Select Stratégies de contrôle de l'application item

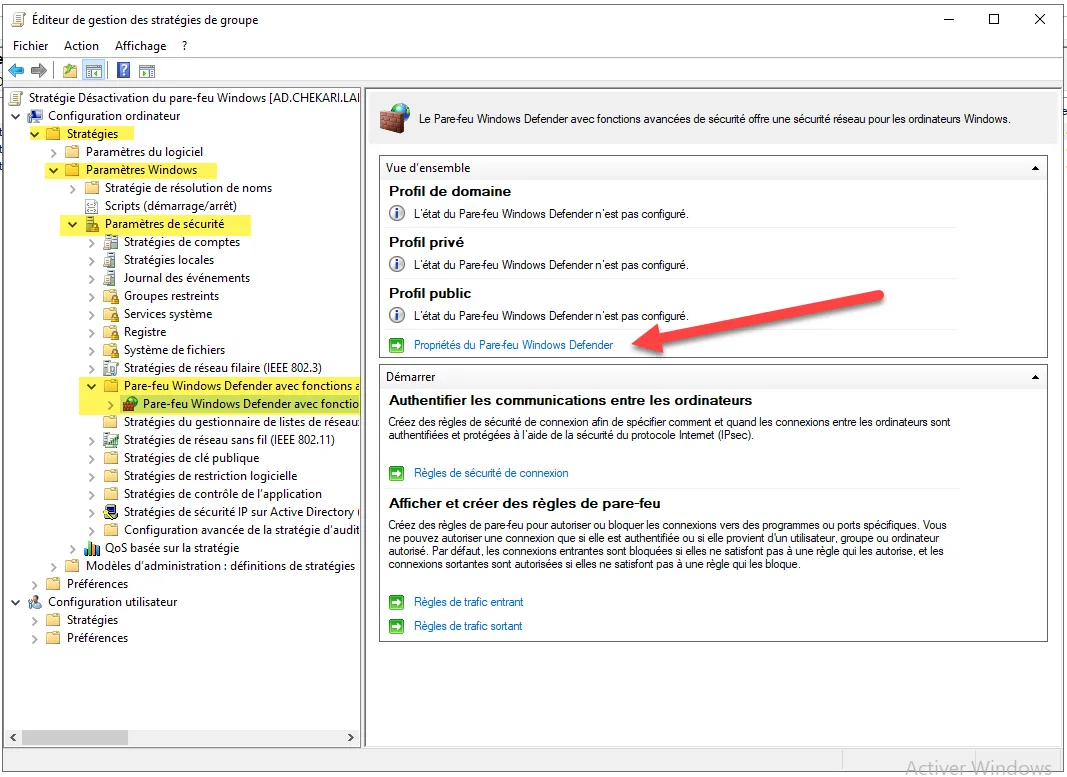pos(223,494)
